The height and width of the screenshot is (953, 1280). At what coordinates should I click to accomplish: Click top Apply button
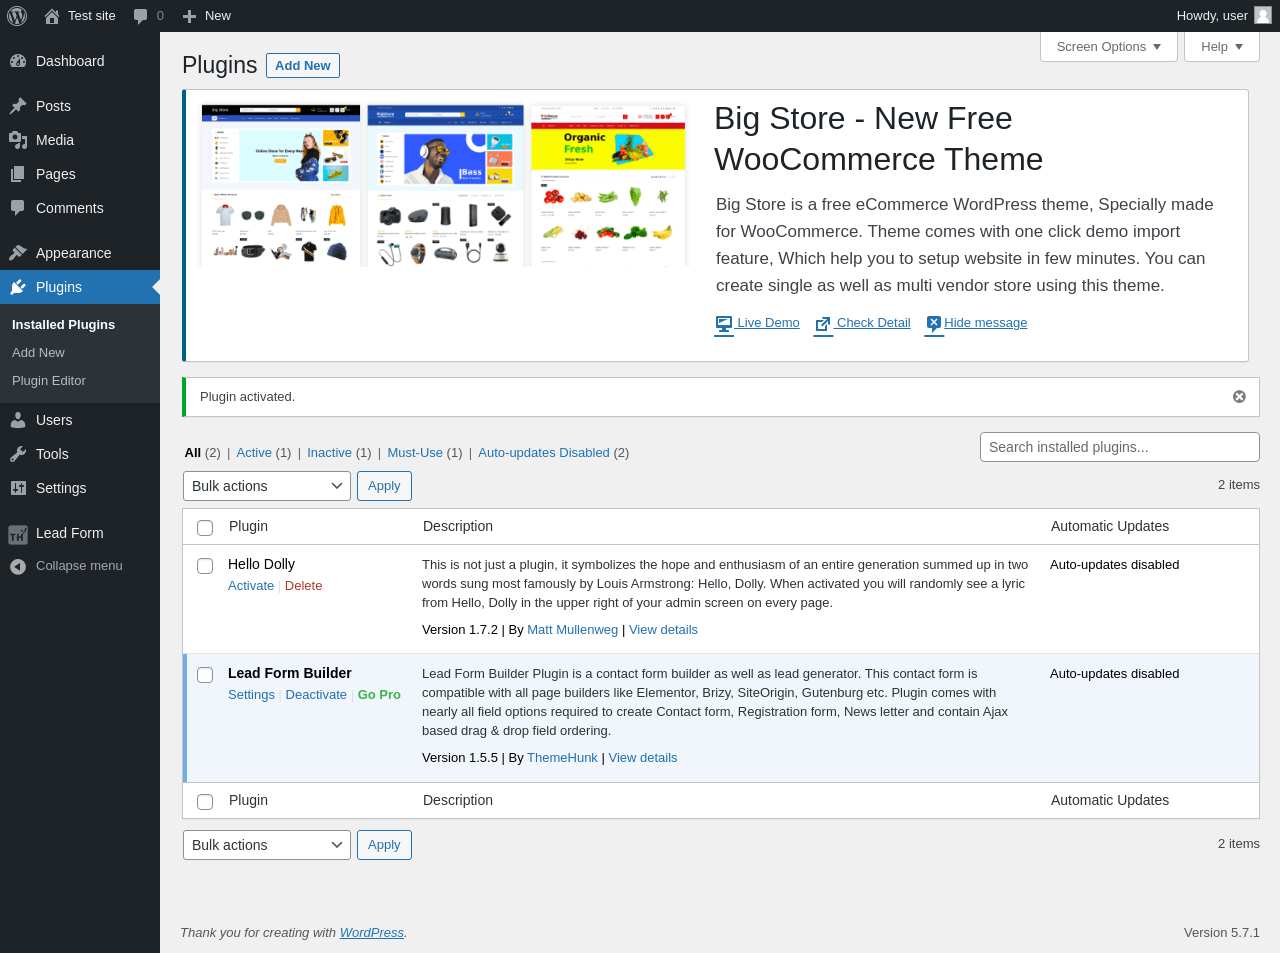[x=384, y=486]
